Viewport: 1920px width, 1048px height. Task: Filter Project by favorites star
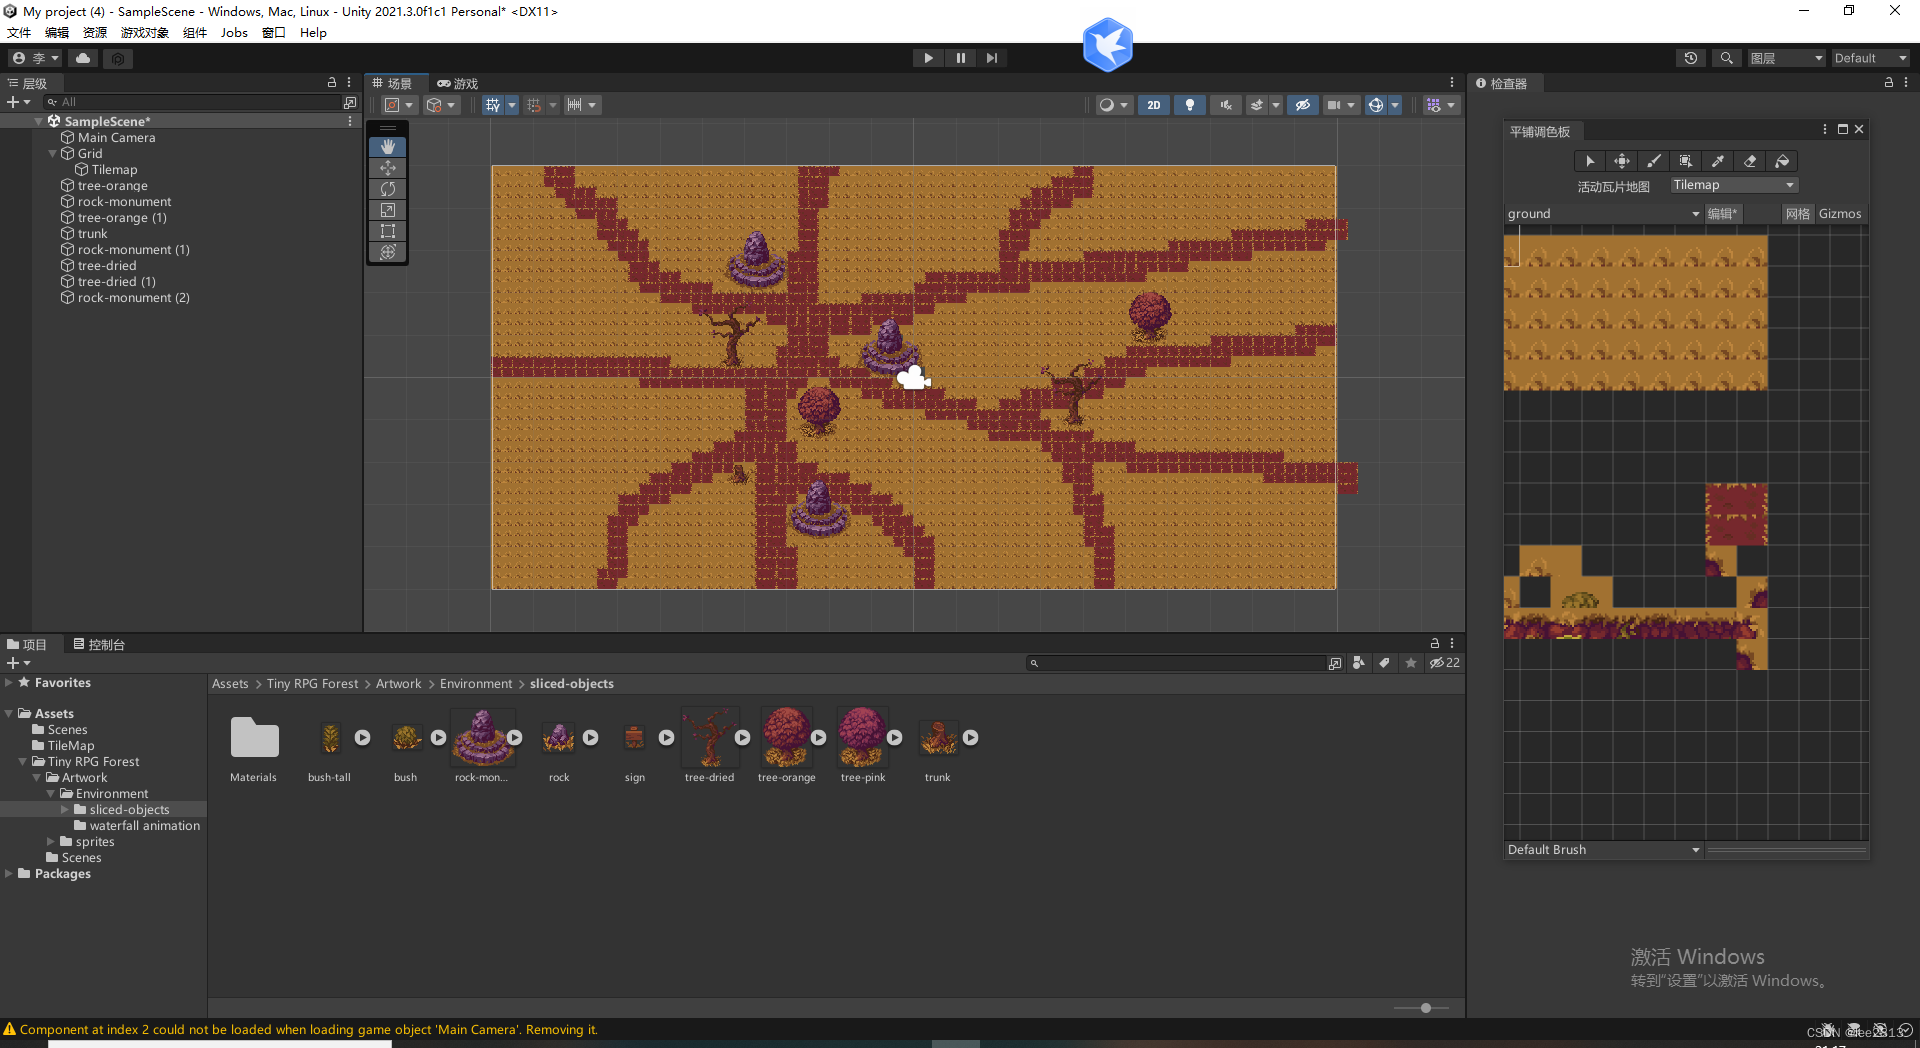[1410, 663]
